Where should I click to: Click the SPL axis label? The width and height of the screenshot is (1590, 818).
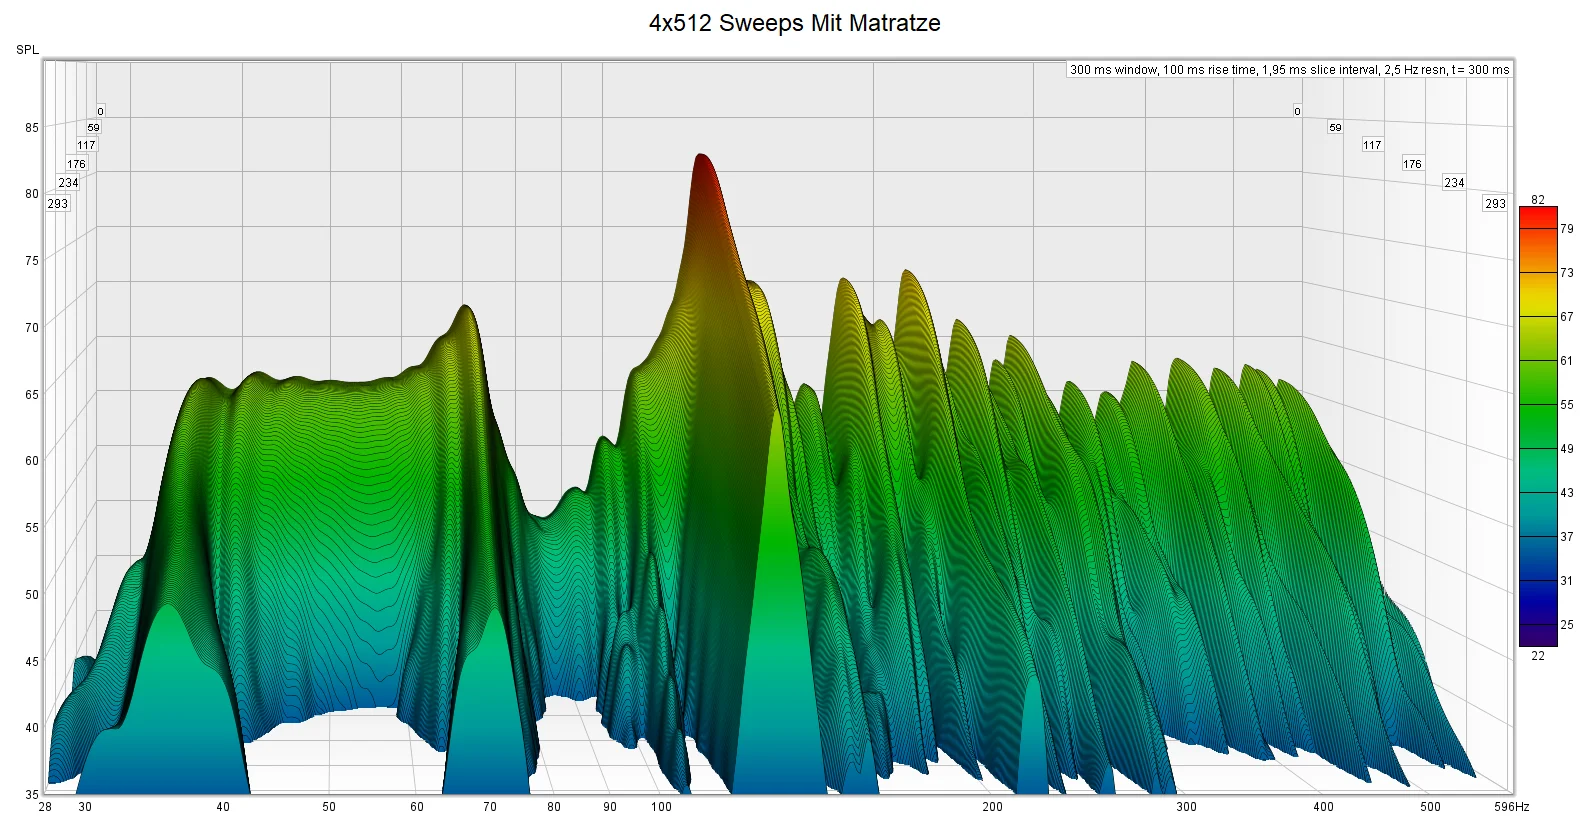click(x=27, y=50)
